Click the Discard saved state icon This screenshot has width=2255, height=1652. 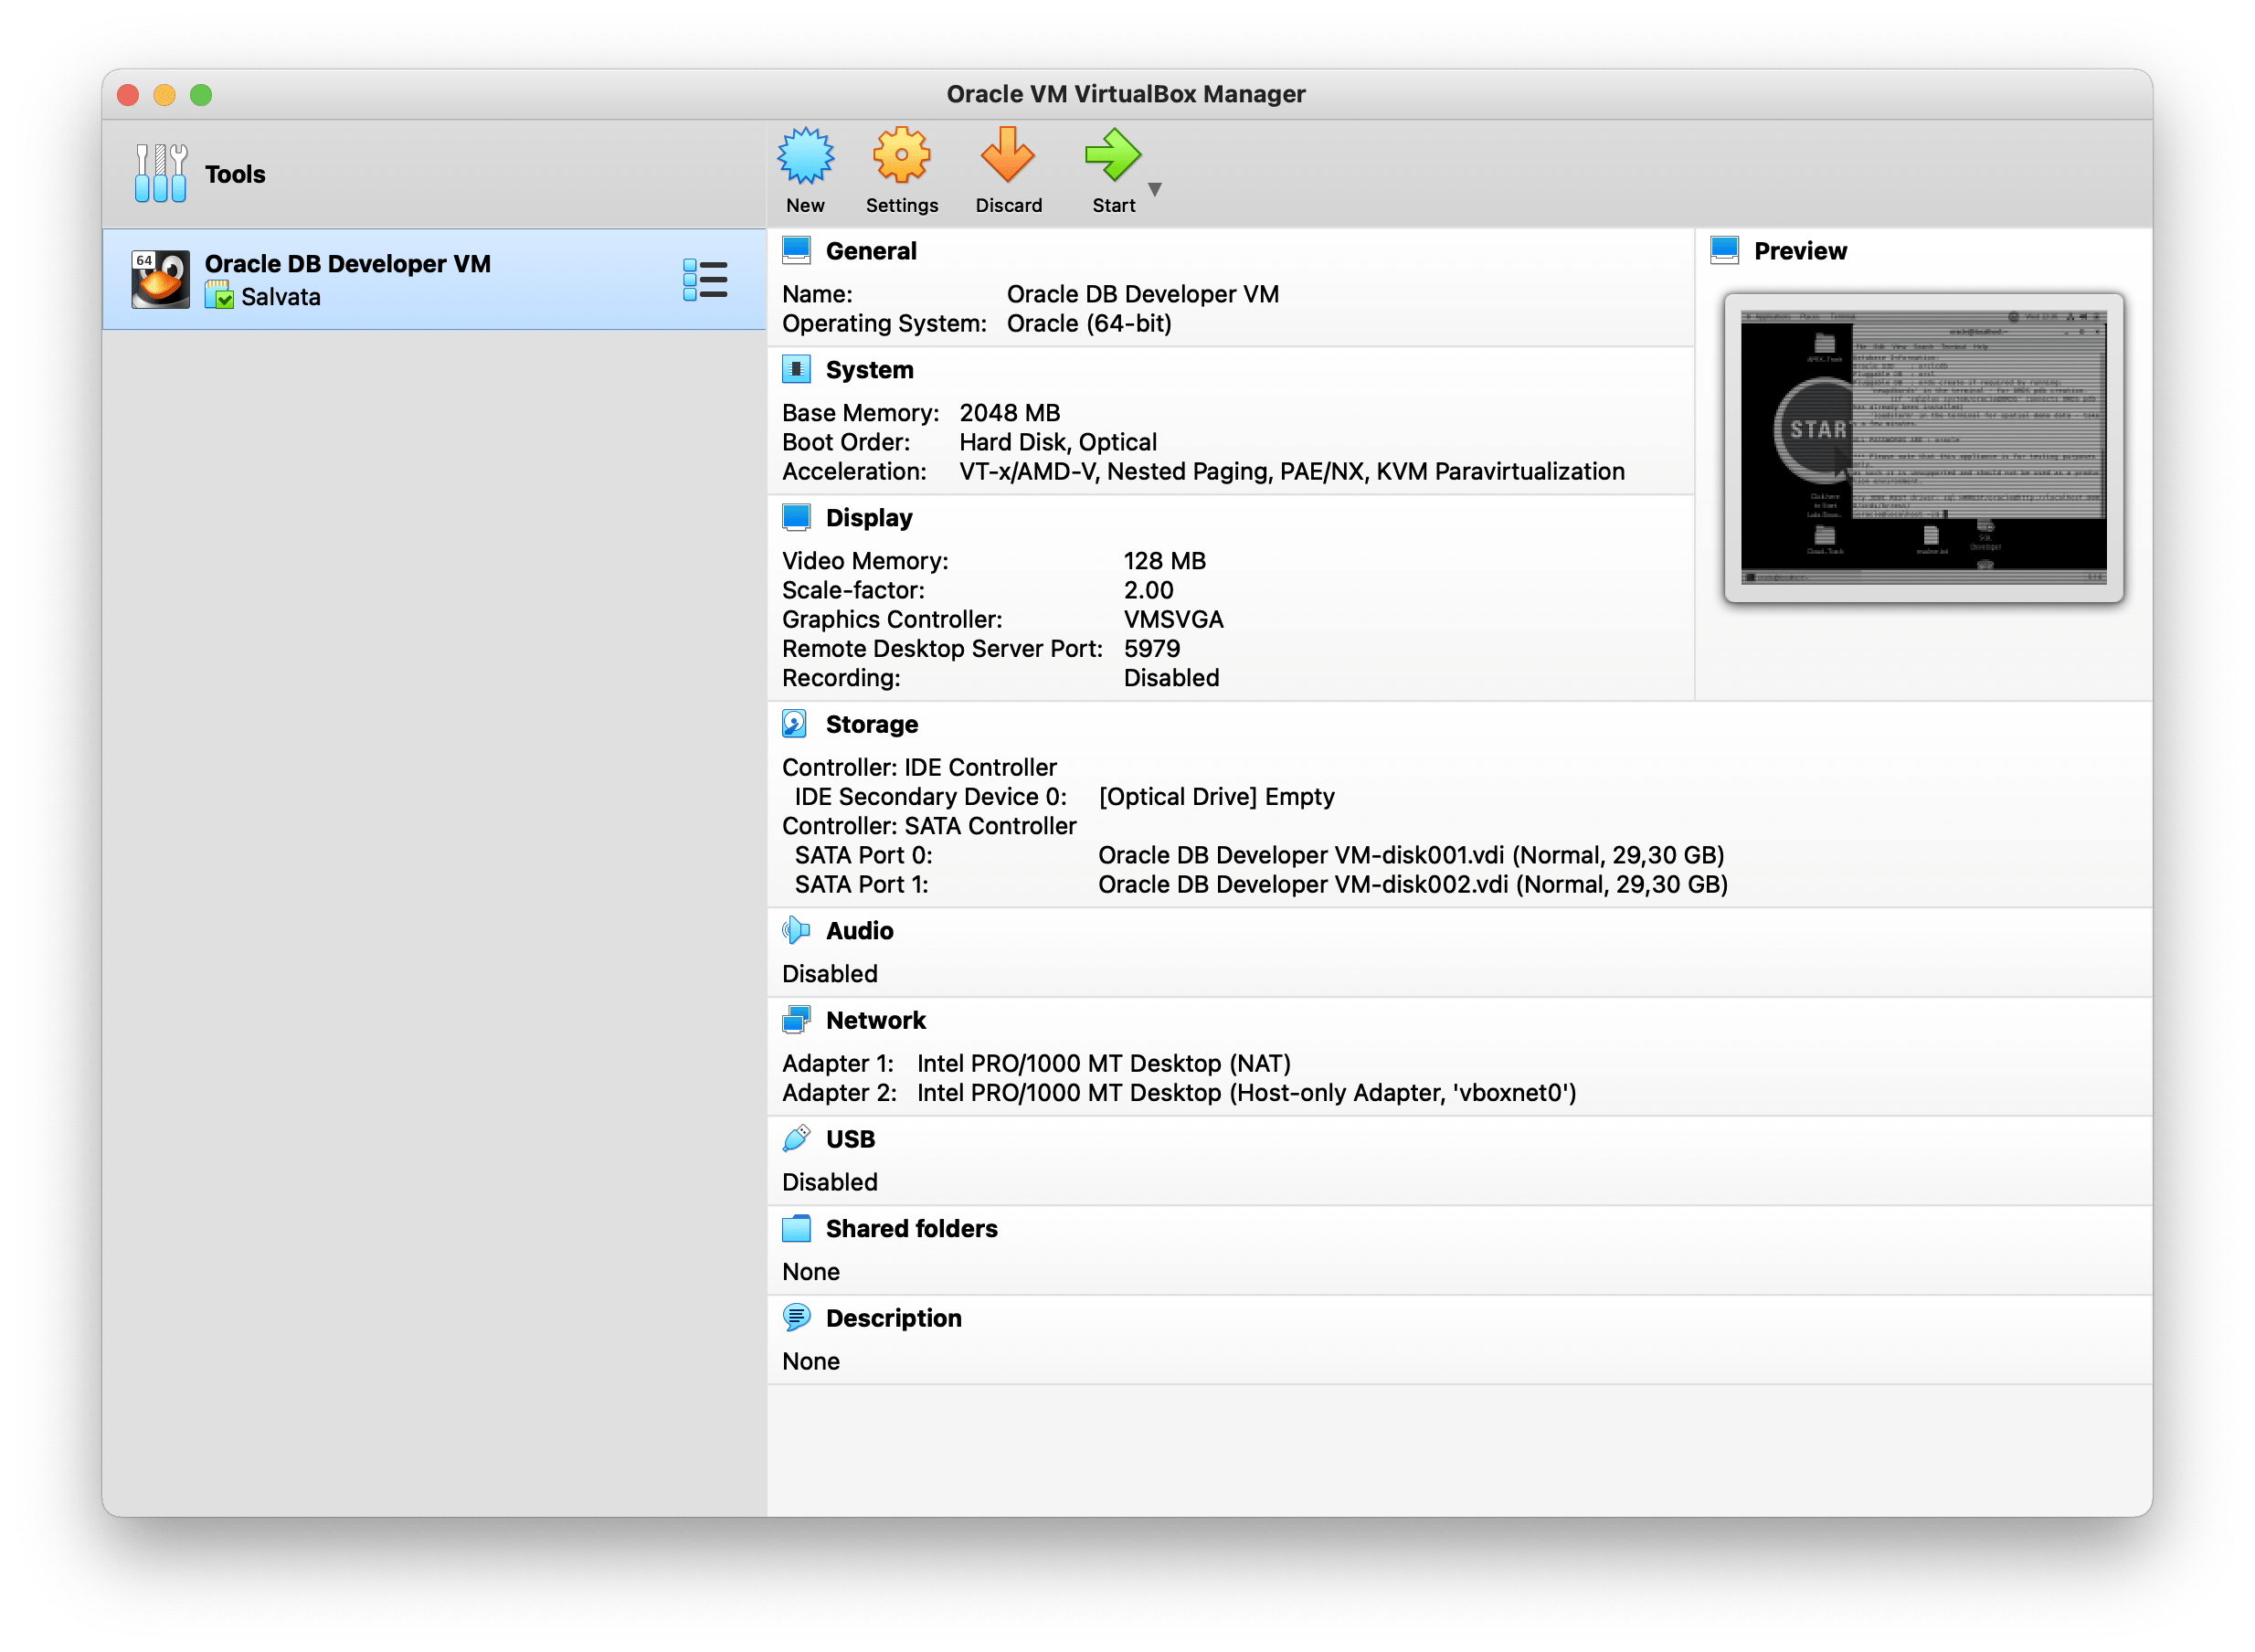click(1007, 156)
